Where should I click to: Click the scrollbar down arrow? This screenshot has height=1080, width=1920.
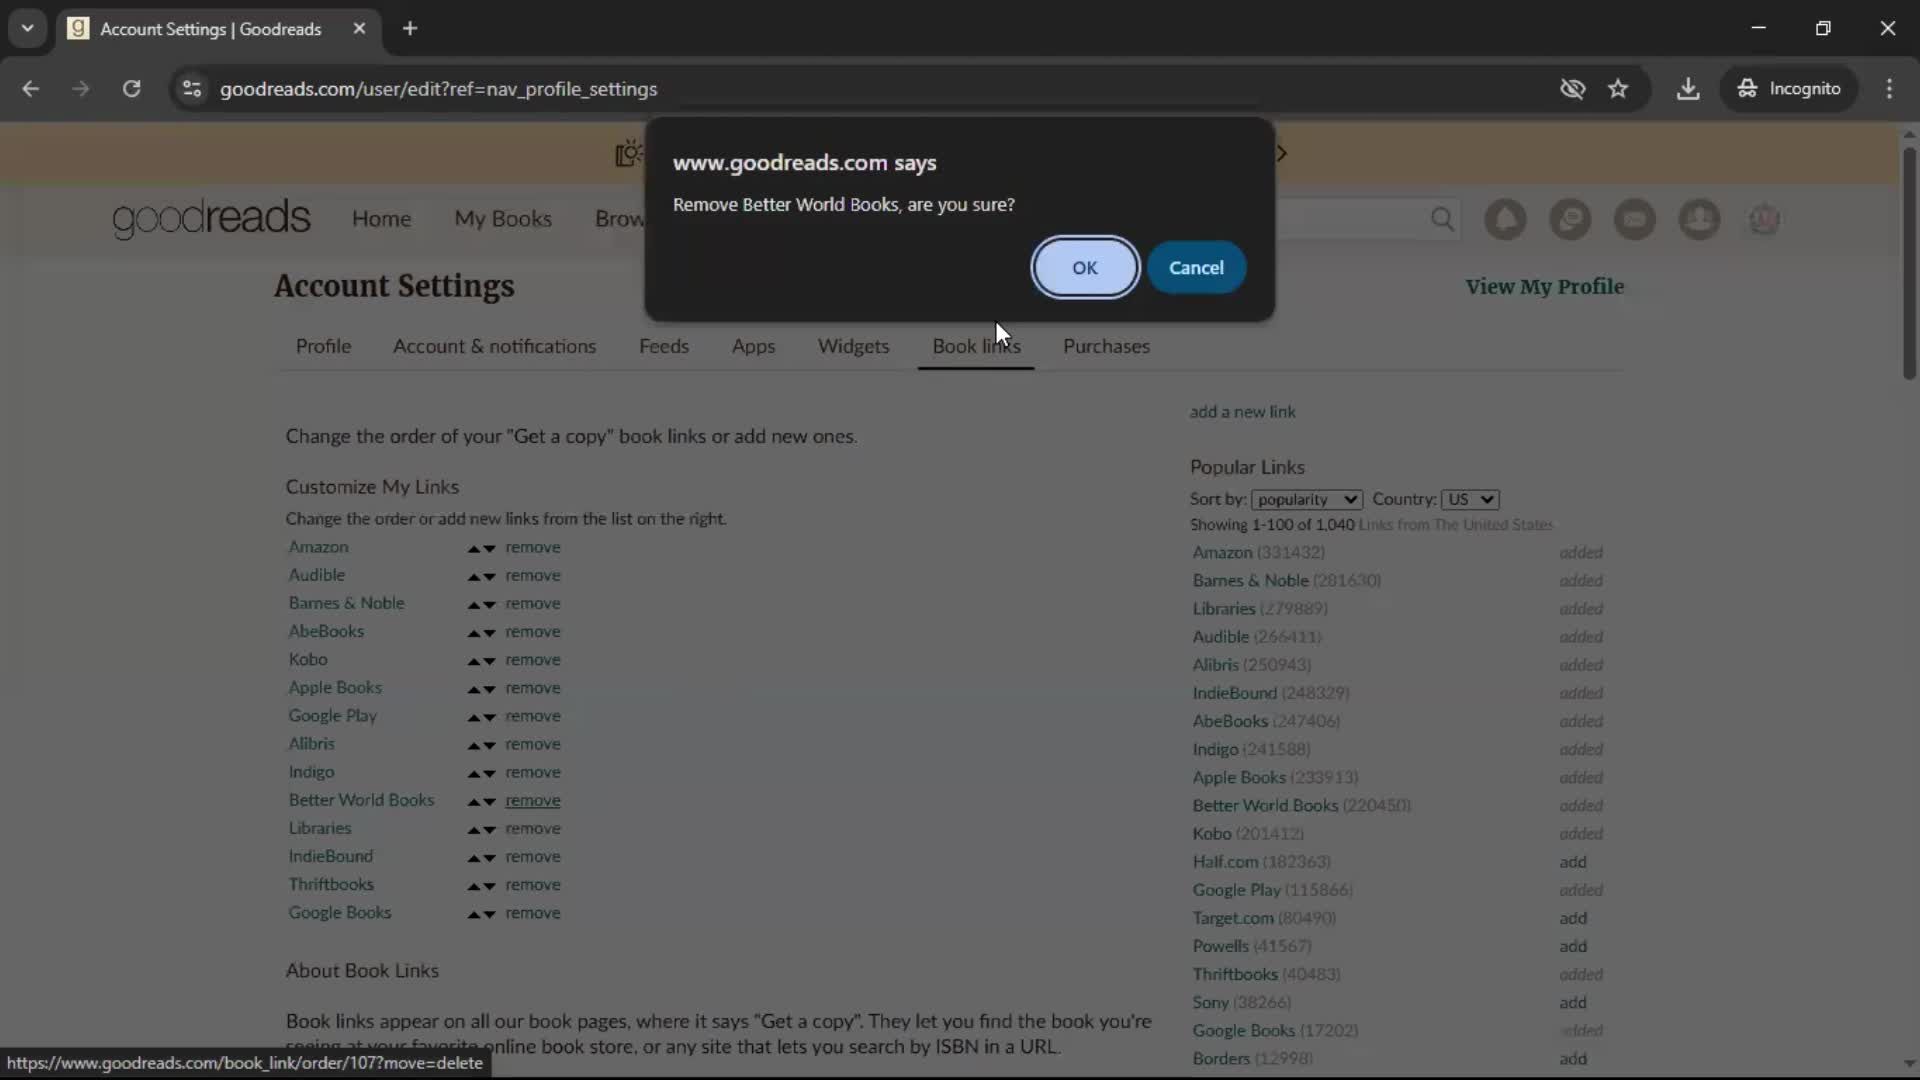(x=1908, y=1064)
